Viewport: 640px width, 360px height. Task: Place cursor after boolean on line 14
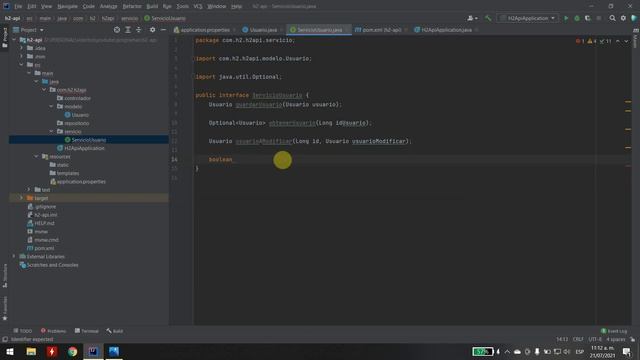(233, 160)
